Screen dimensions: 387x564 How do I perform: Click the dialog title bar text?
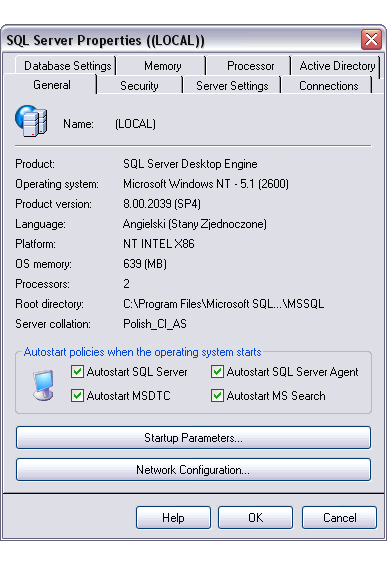click(x=105, y=40)
